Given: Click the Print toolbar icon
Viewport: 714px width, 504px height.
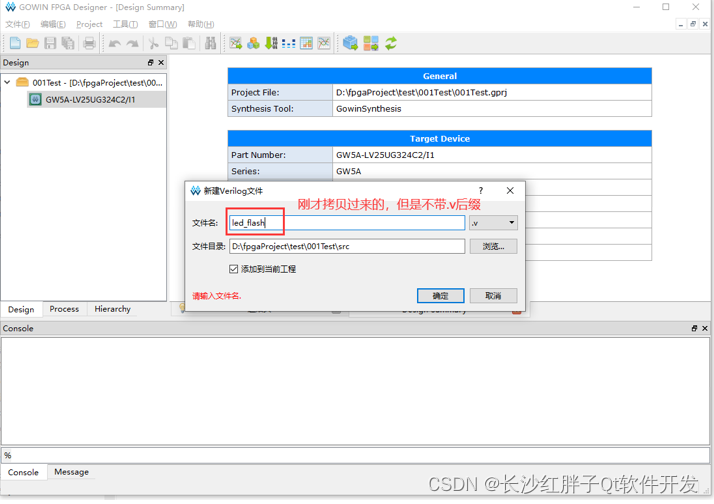Looking at the screenshot, I should [89, 43].
